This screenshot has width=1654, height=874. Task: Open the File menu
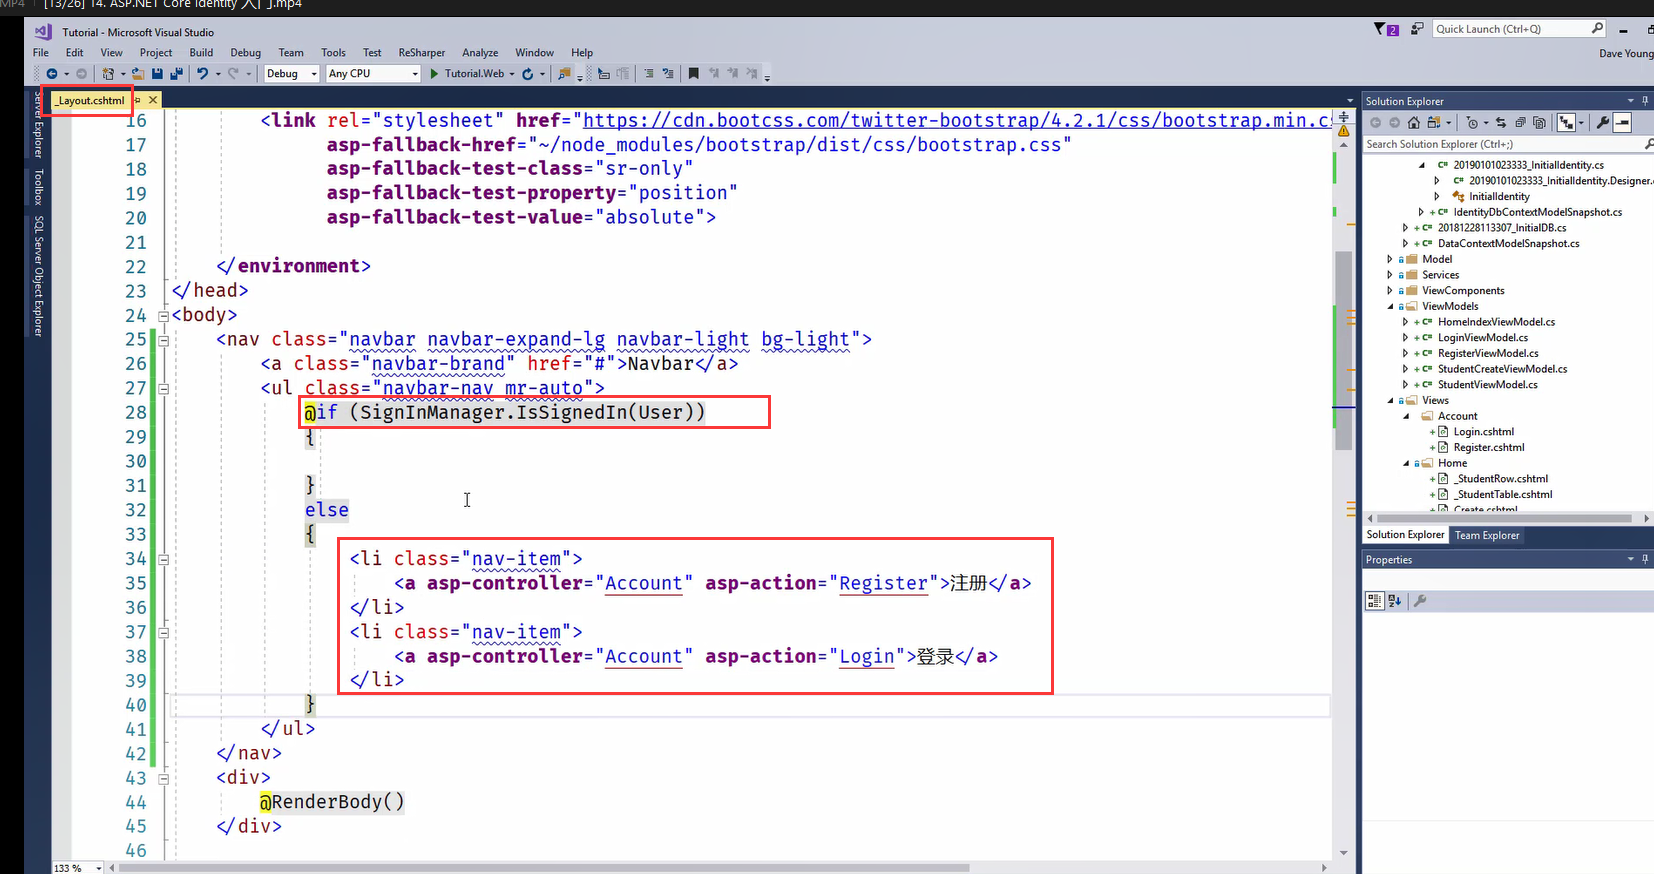[41, 52]
